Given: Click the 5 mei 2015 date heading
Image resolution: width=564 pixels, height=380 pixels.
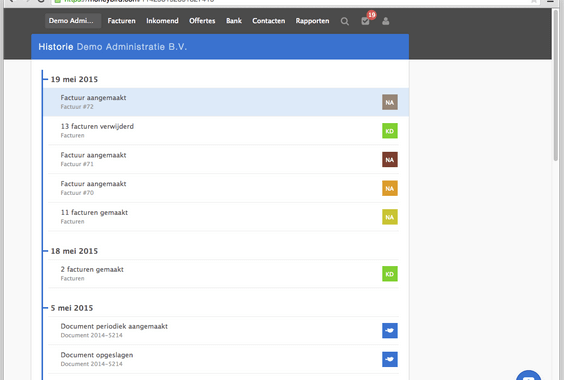Looking at the screenshot, I should pos(72,308).
